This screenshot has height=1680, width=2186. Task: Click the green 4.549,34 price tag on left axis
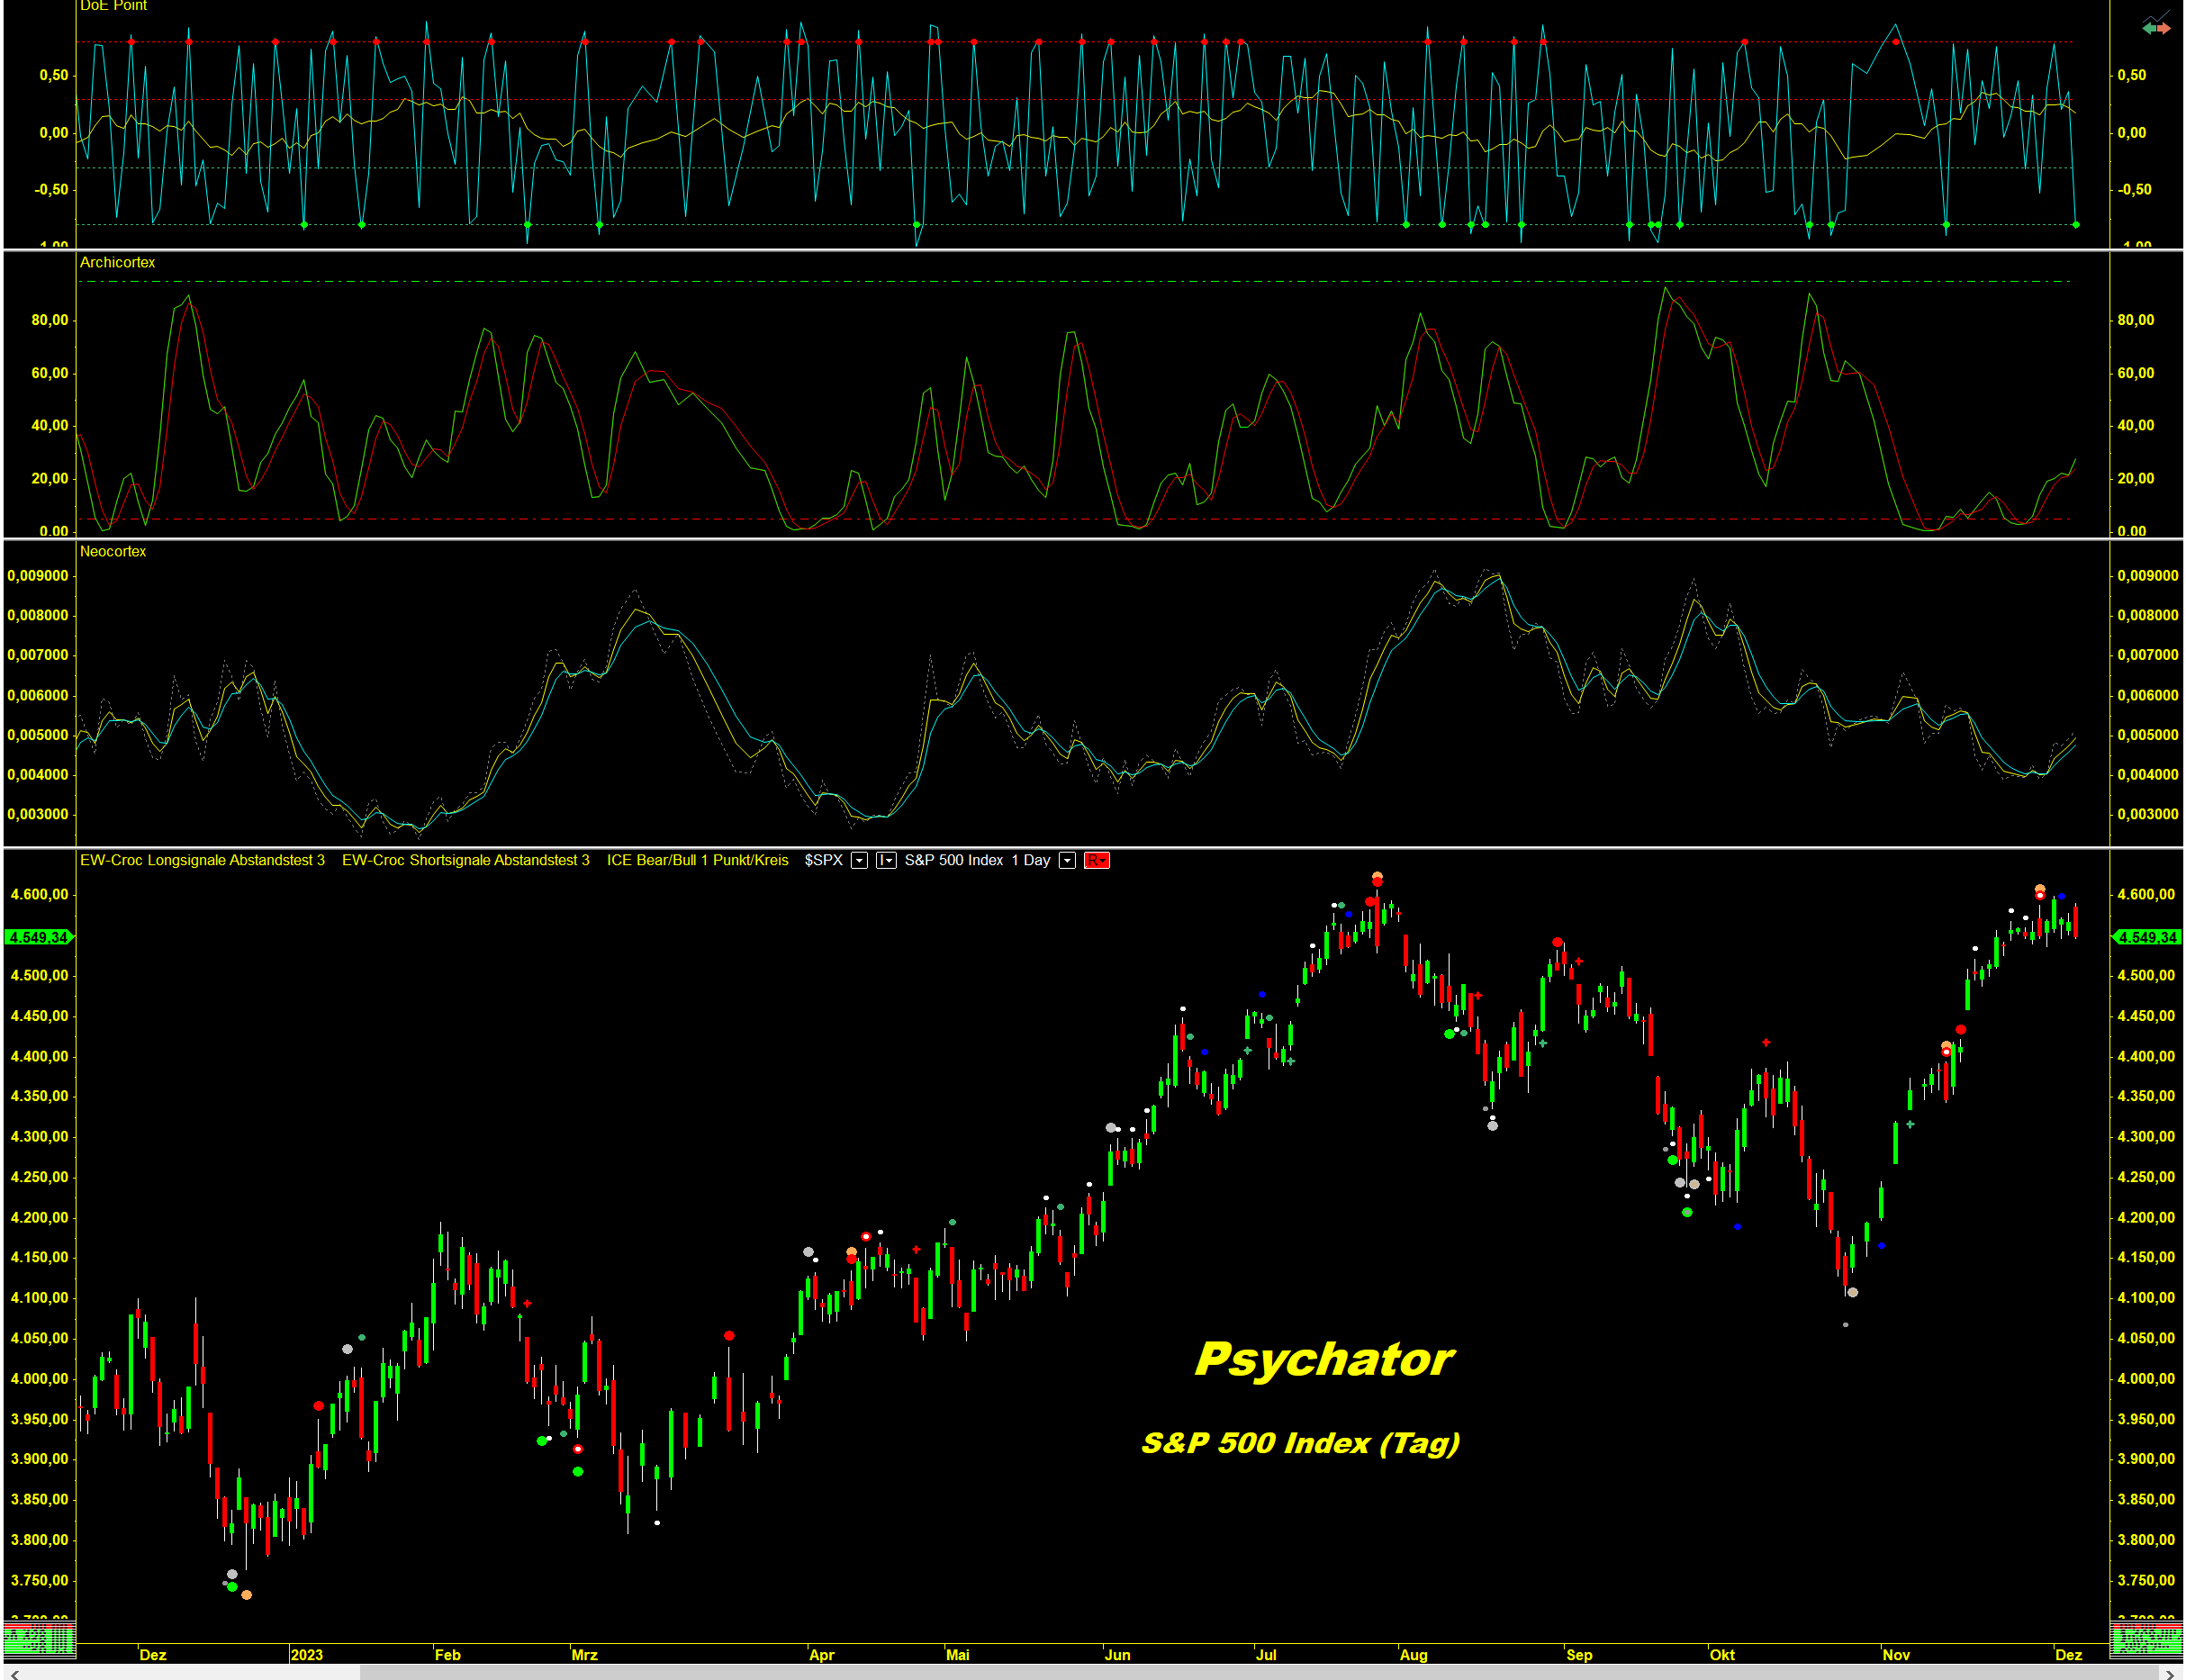click(38, 937)
